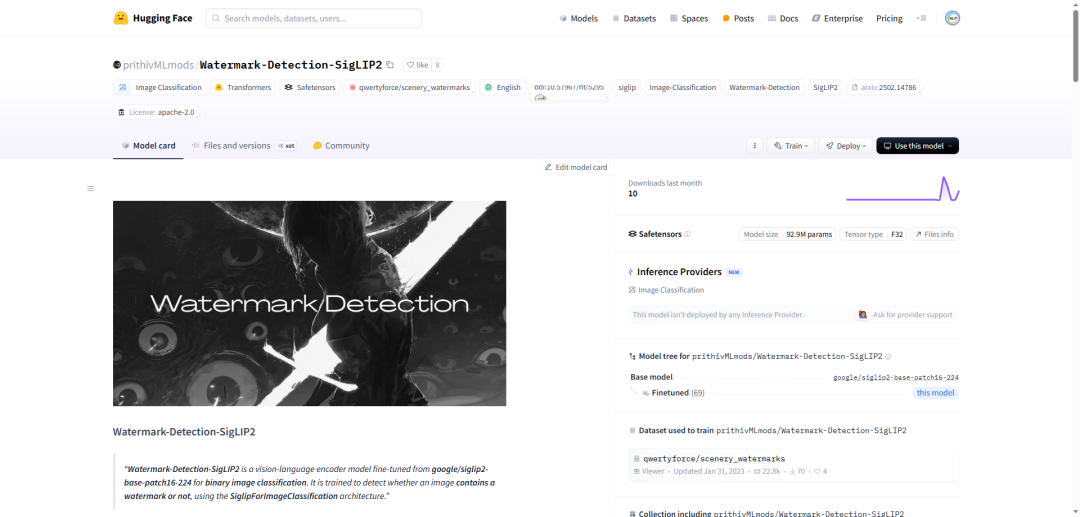This screenshot has height=517, width=1080.
Task: Open the three-dot more options menu
Action: 755,146
